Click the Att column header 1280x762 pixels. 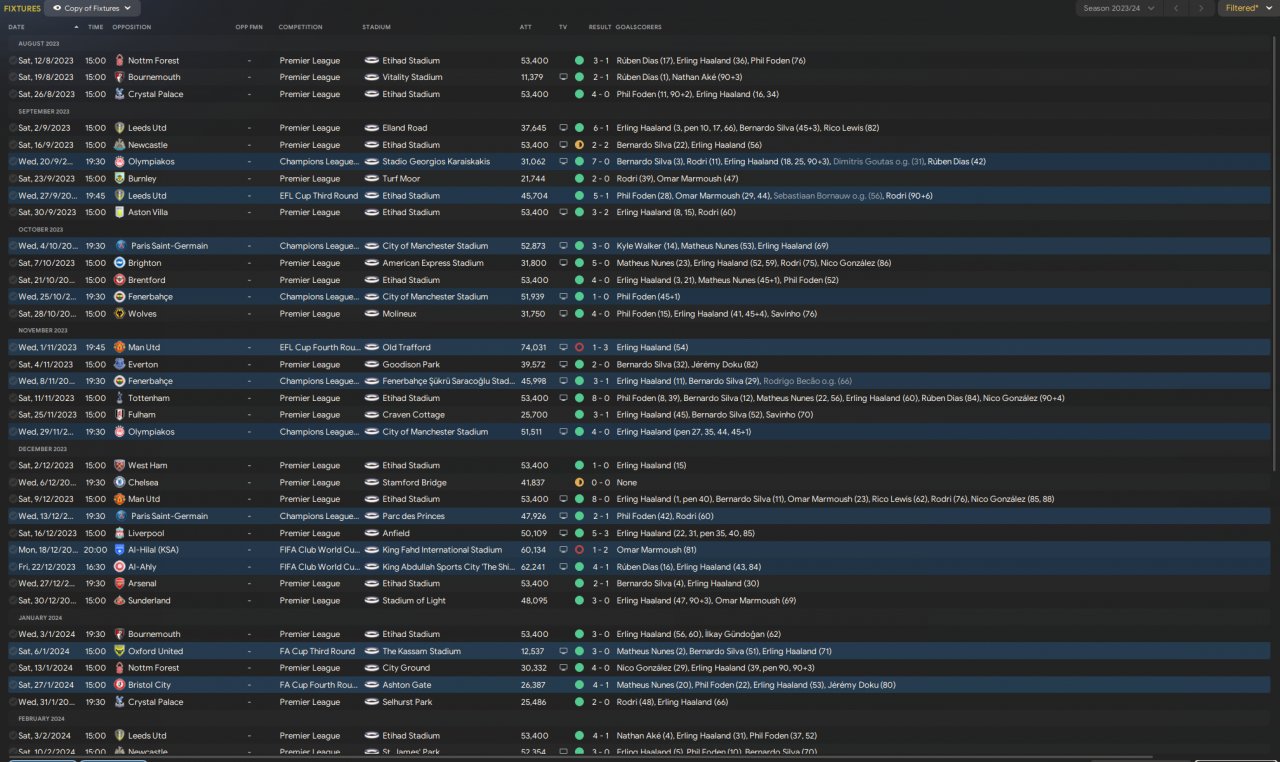coord(526,27)
